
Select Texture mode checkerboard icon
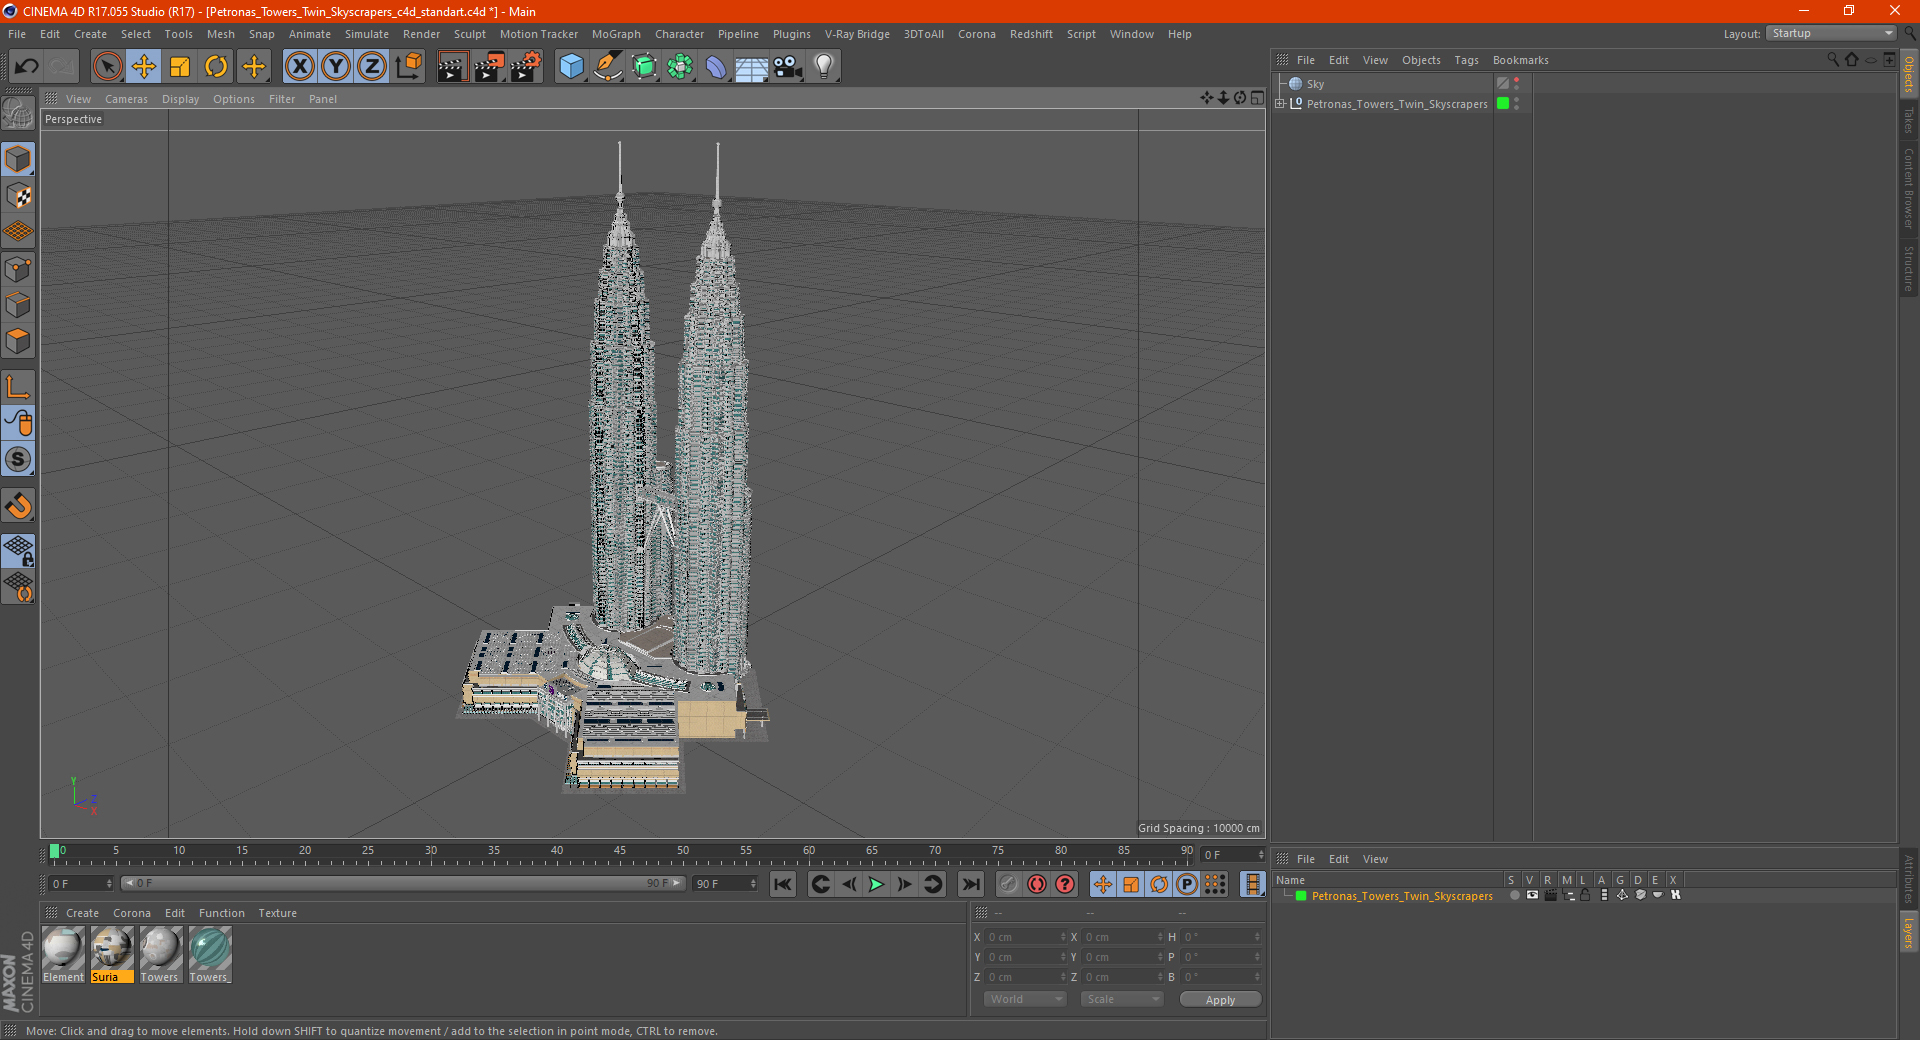18,196
